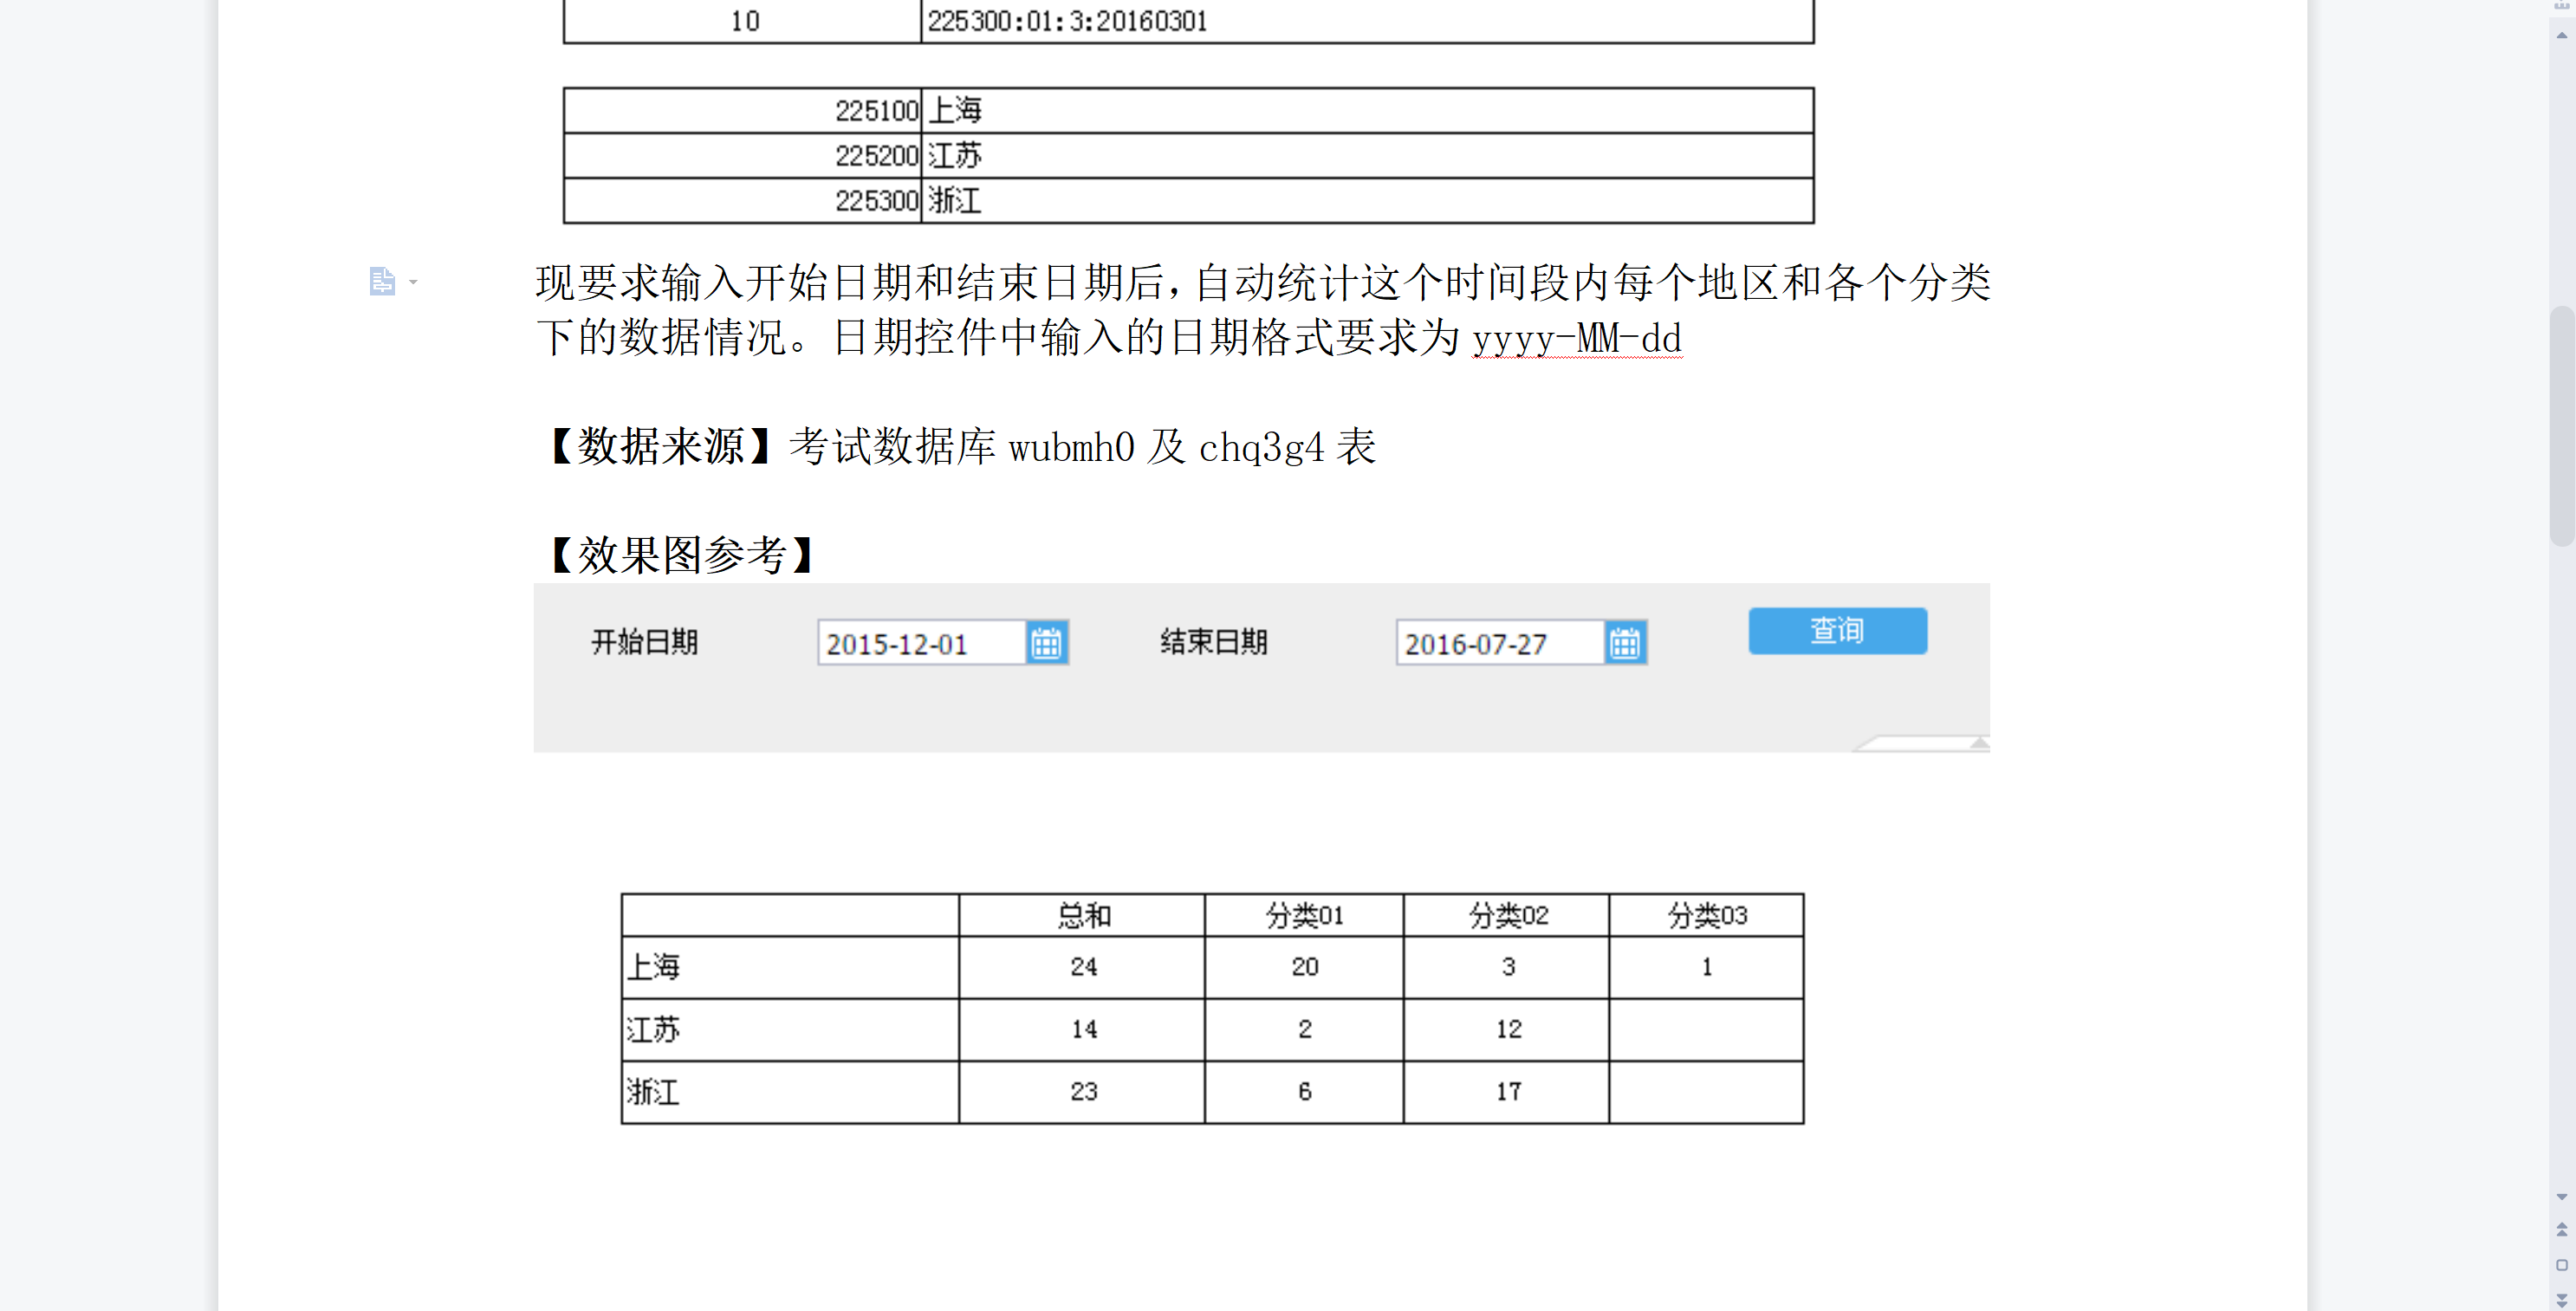Screen dimensions: 2576x1311
Task: Click the value 20 in the 上海 row
Action: (1304, 967)
